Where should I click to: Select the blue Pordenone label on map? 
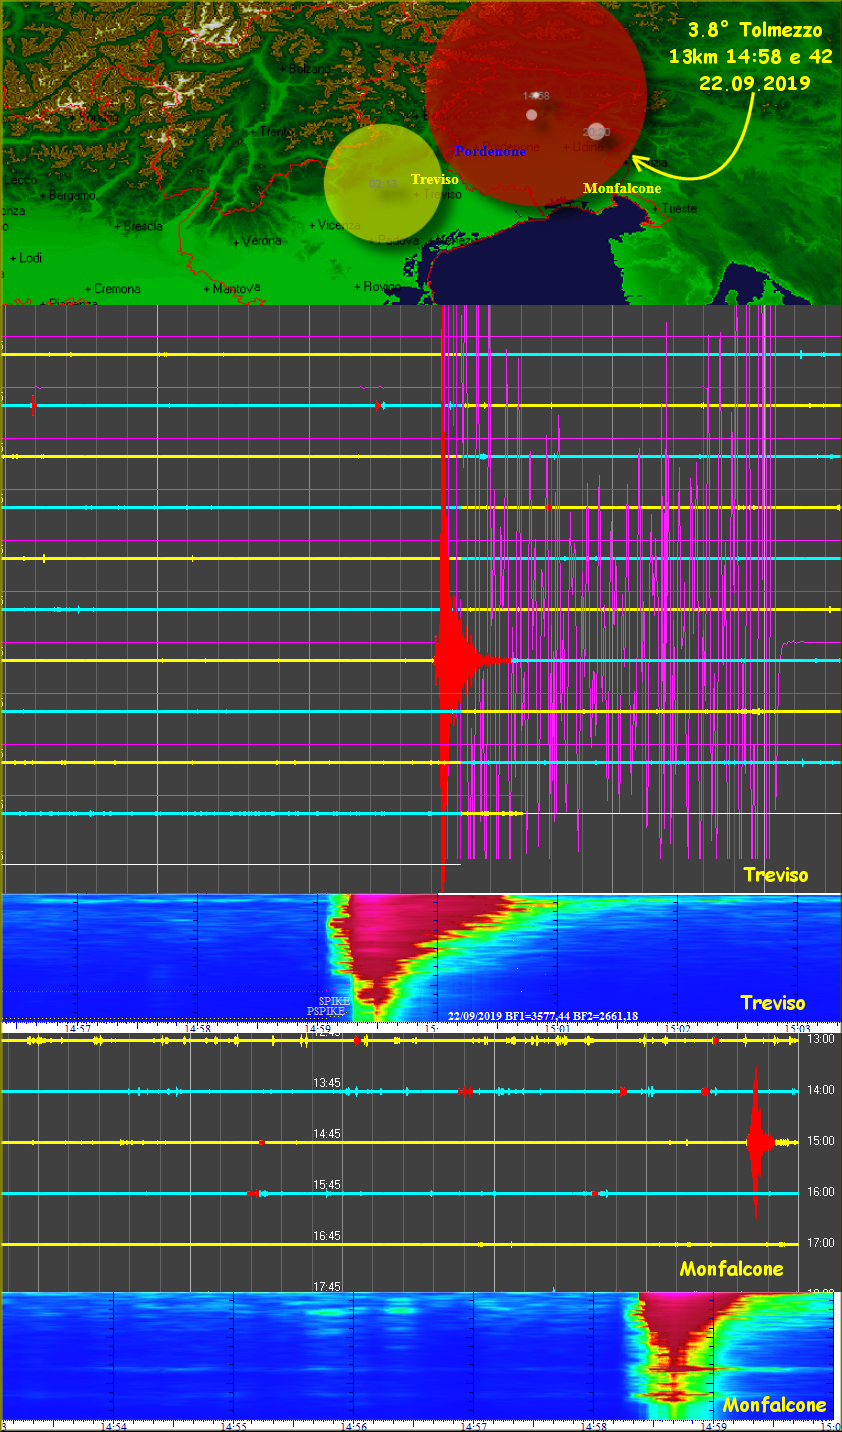pos(490,151)
